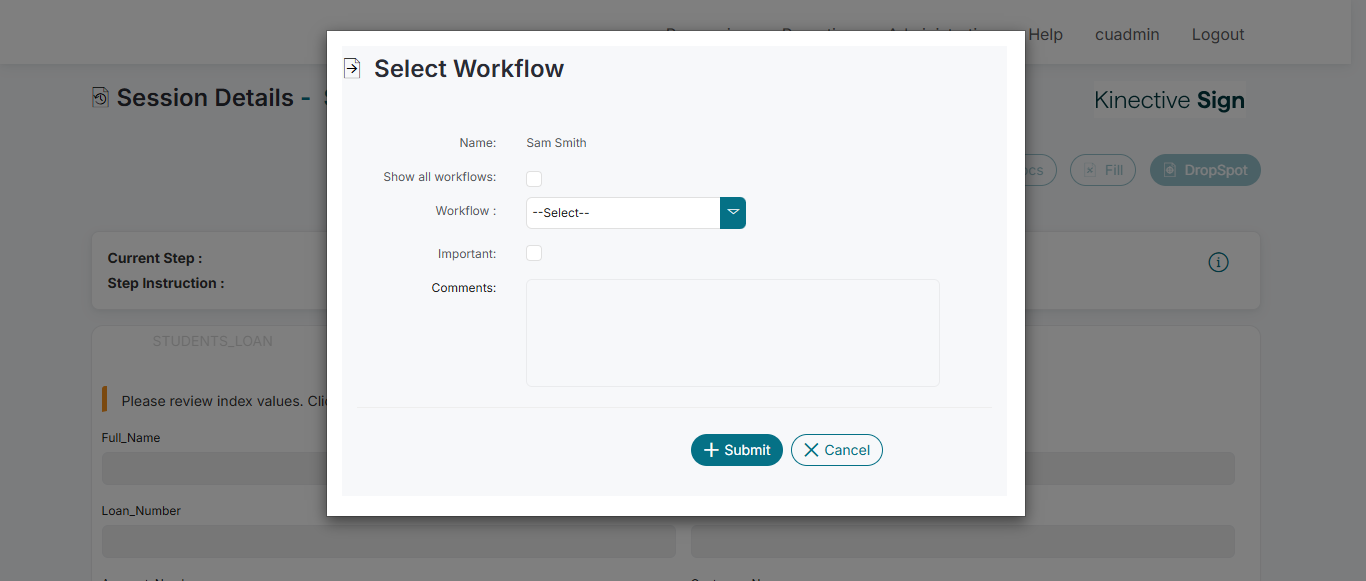
Task: Click the X icon on Cancel
Action: coord(811,450)
